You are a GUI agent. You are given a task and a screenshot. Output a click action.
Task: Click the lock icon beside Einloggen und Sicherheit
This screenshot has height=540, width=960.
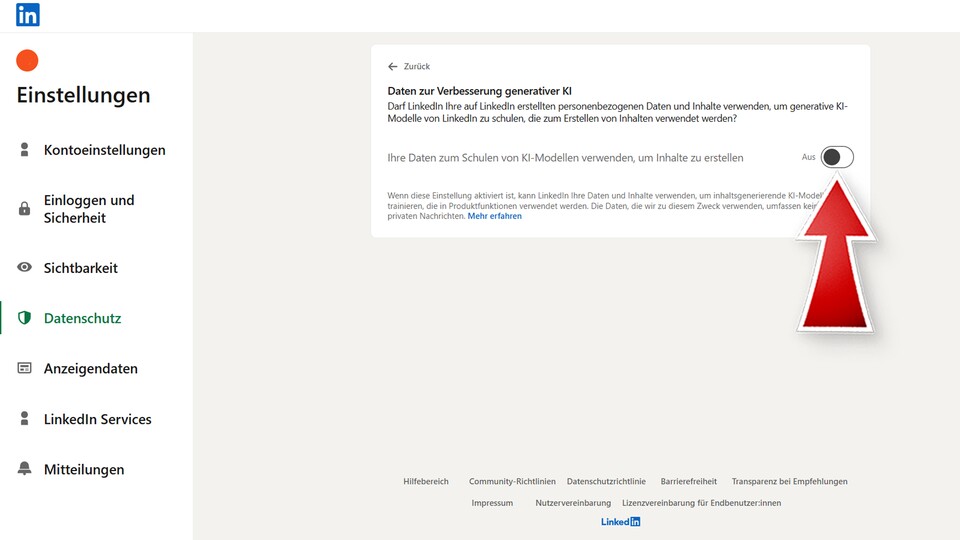pos(25,209)
